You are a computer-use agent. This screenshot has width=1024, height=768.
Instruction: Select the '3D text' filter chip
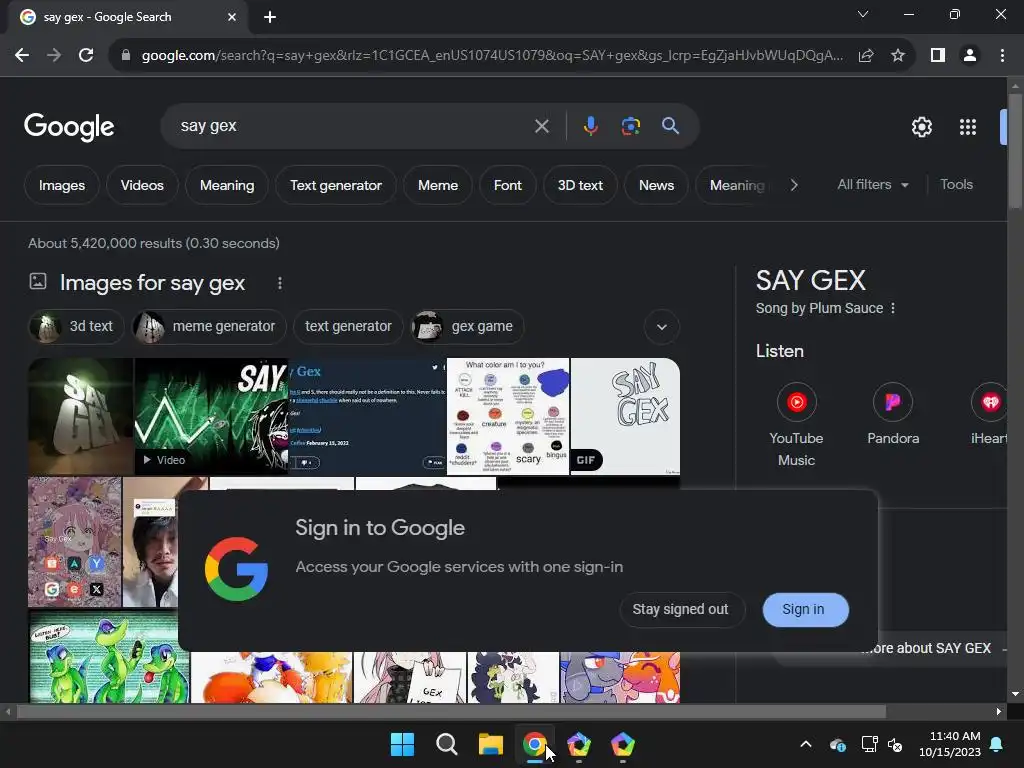[x=580, y=185]
